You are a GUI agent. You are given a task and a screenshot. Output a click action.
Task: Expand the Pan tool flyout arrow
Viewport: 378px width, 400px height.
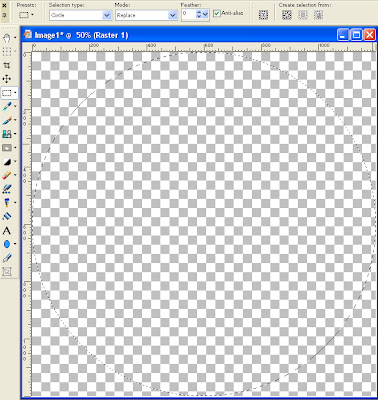point(15,38)
